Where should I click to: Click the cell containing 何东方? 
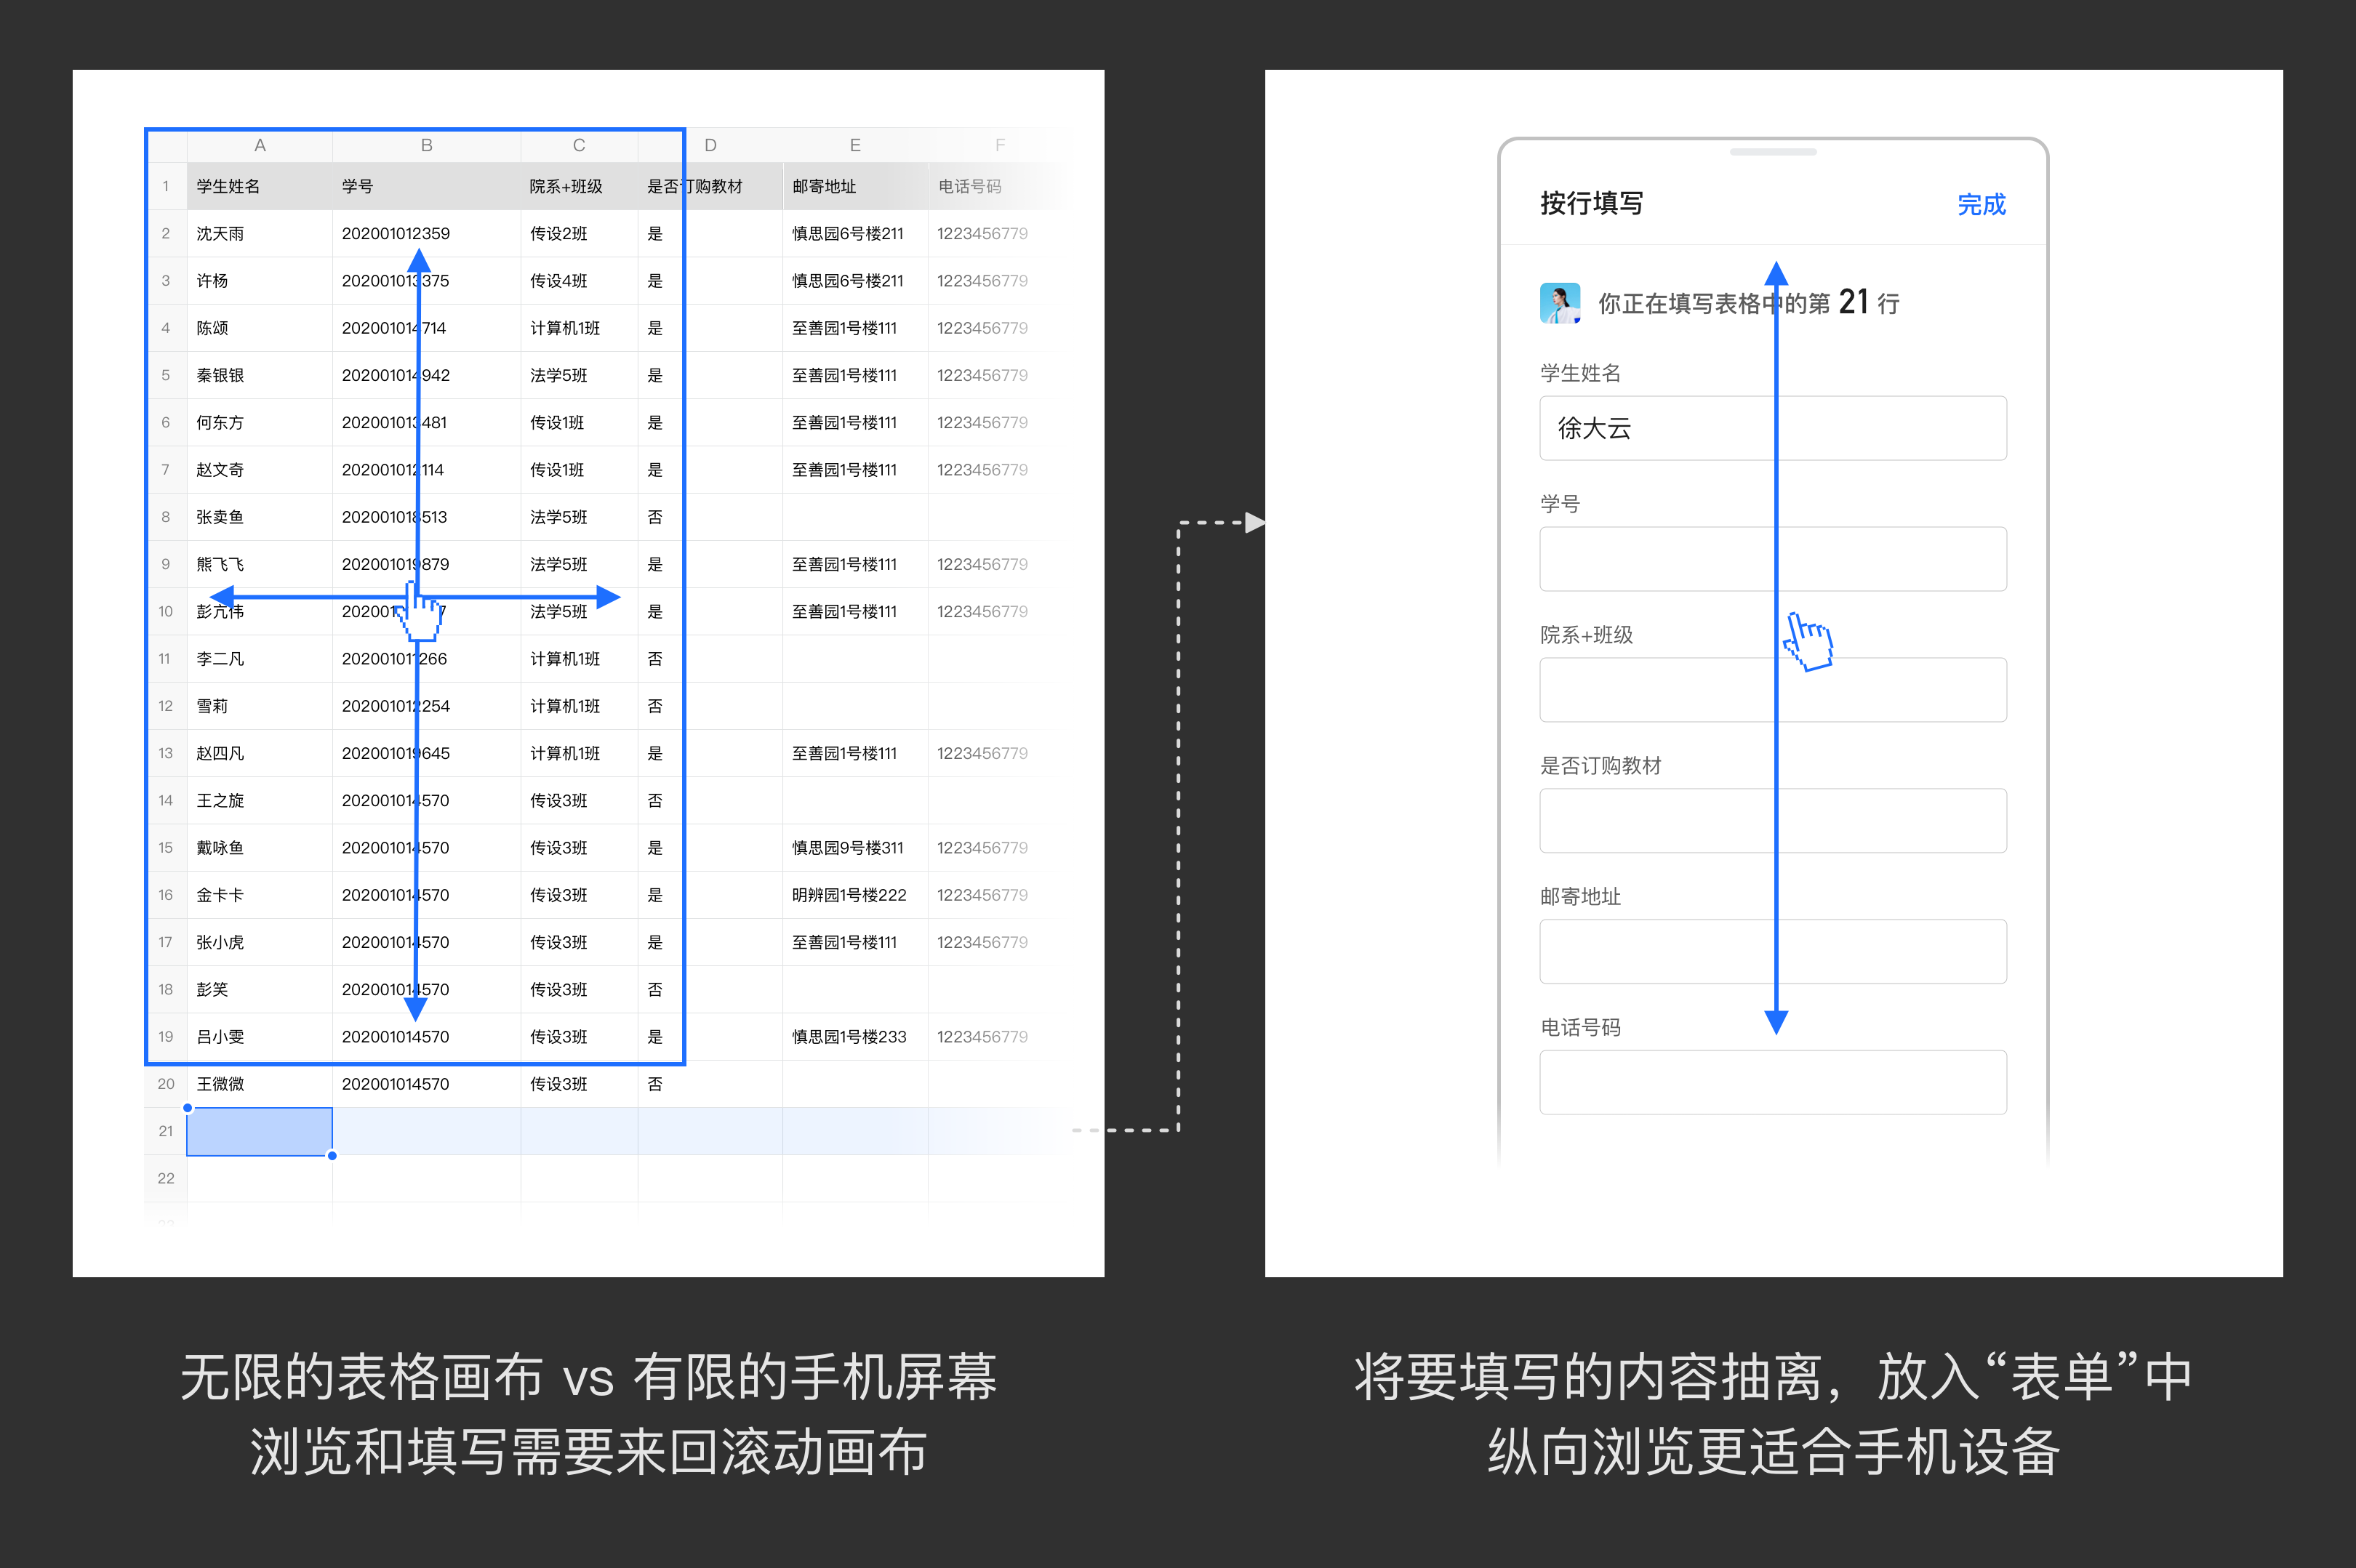tap(260, 422)
